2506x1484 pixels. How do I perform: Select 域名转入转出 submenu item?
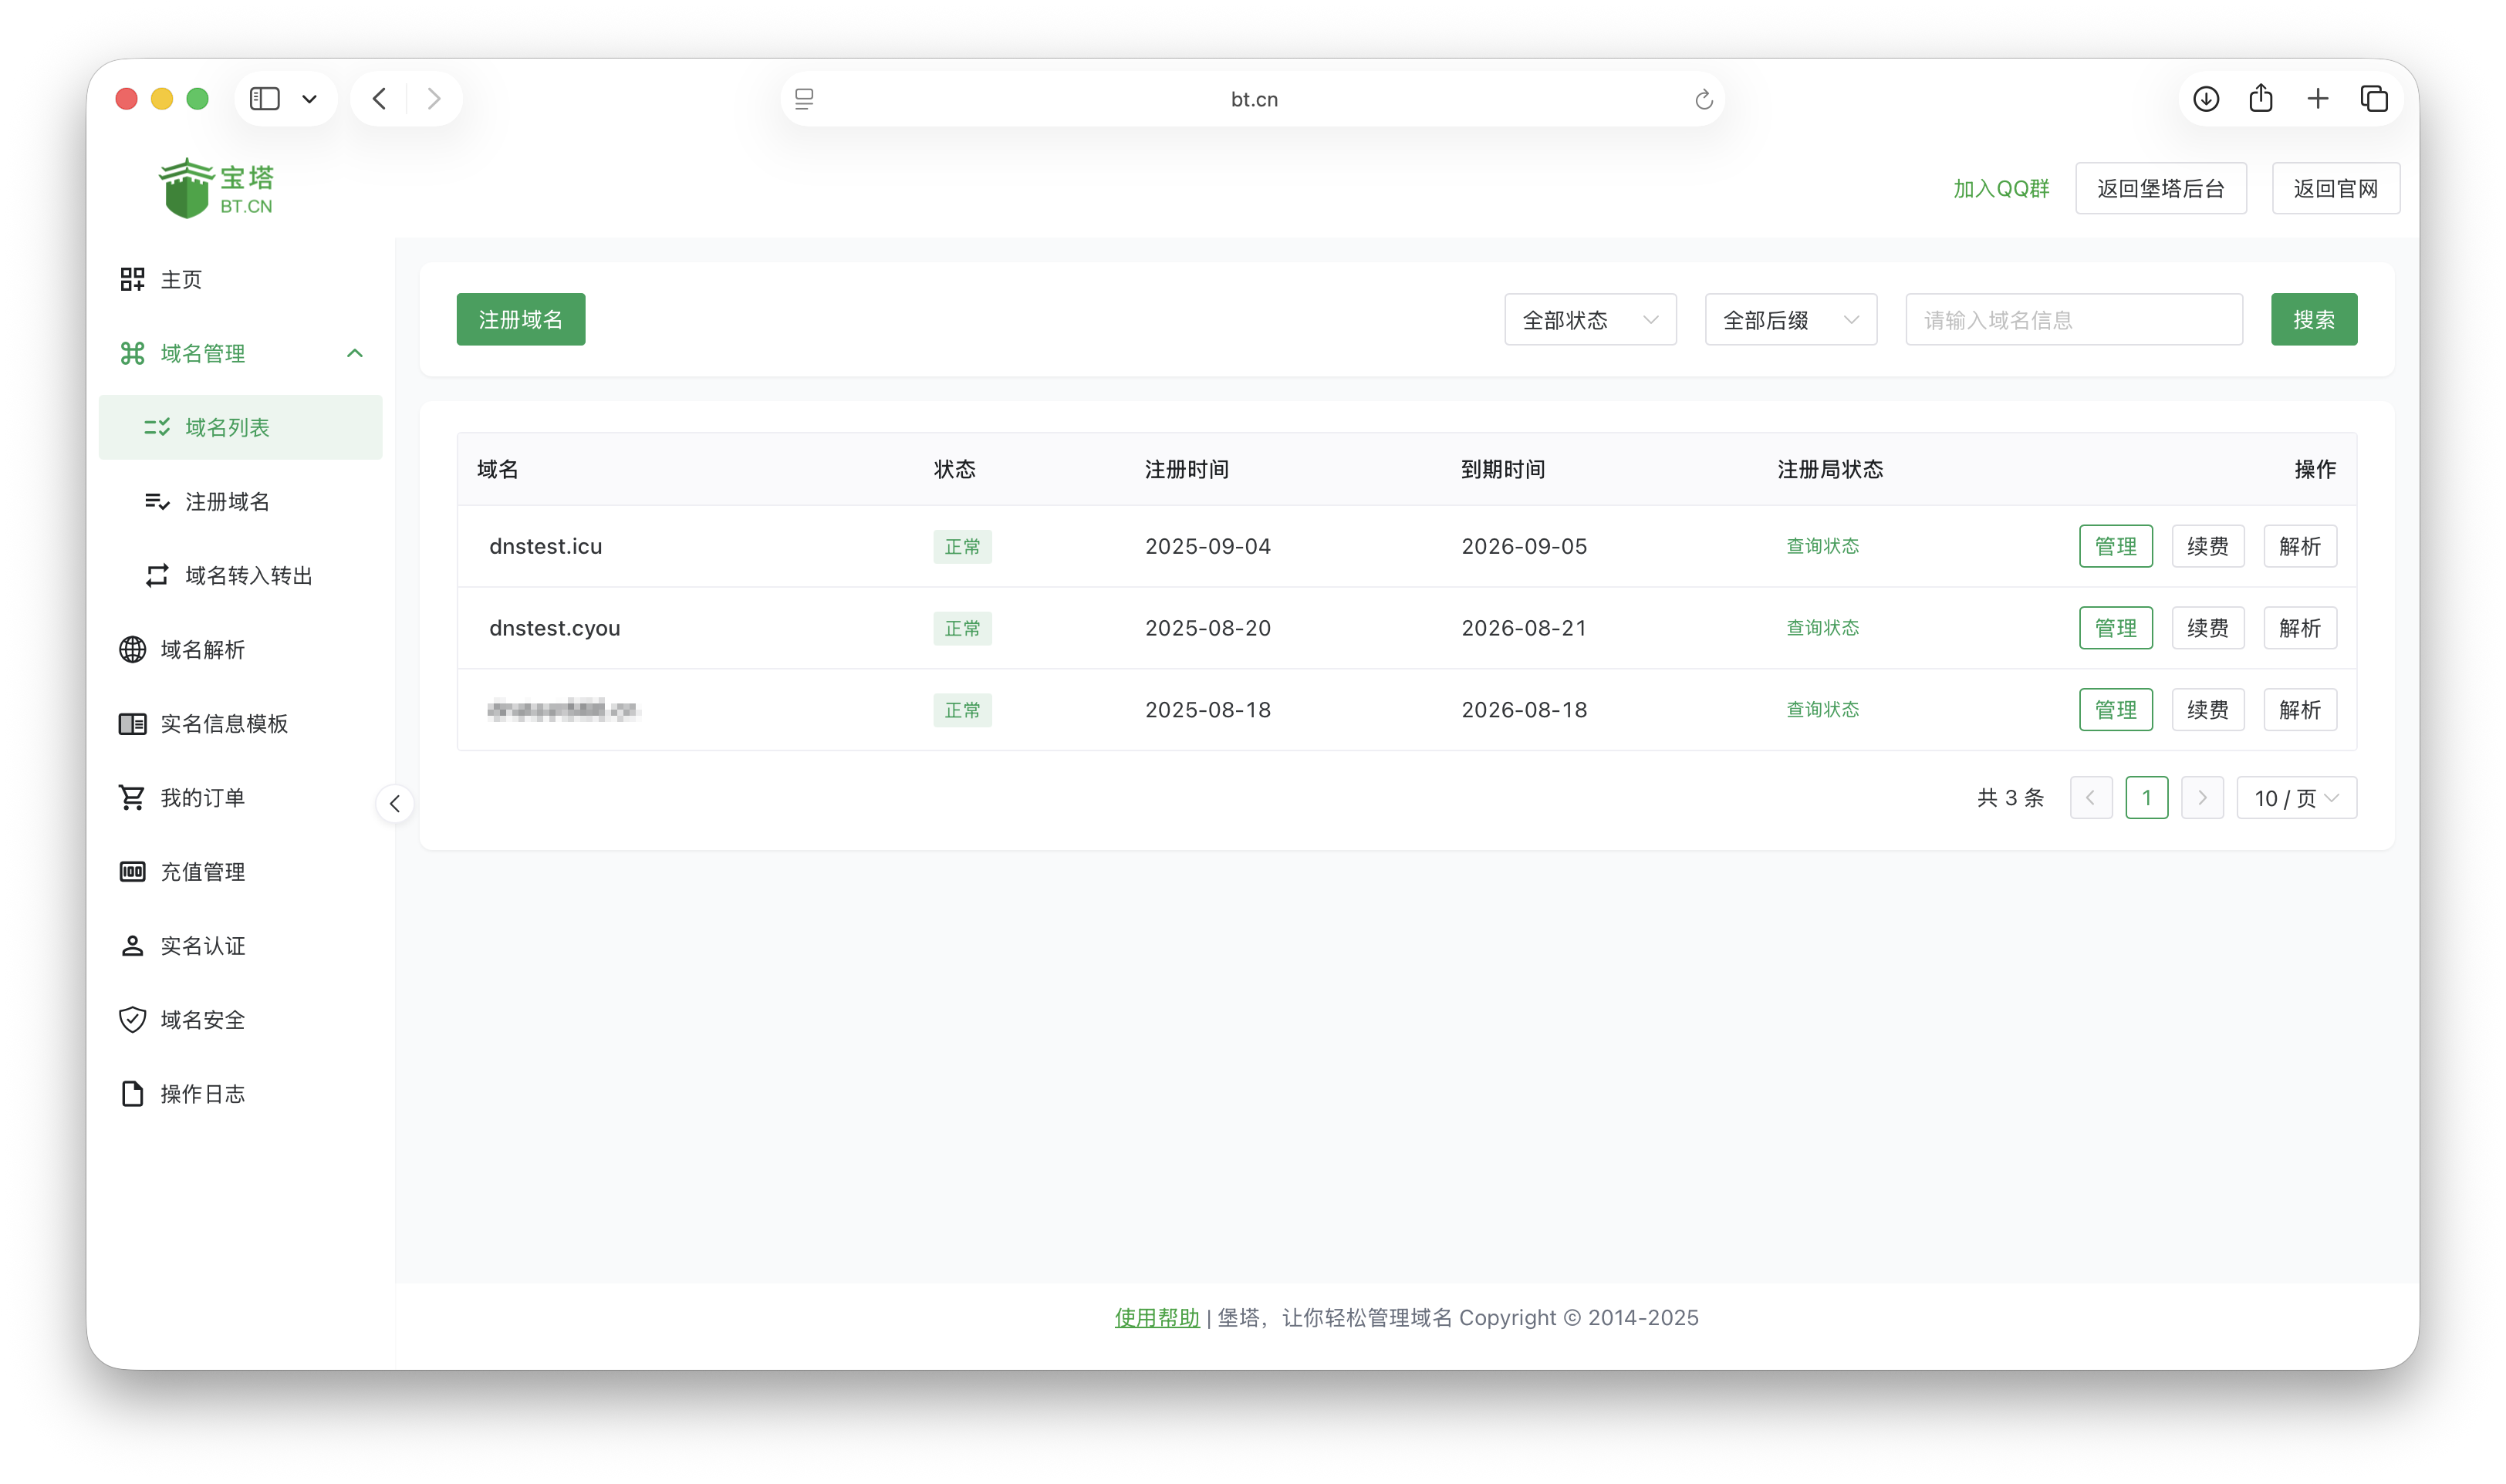point(248,576)
